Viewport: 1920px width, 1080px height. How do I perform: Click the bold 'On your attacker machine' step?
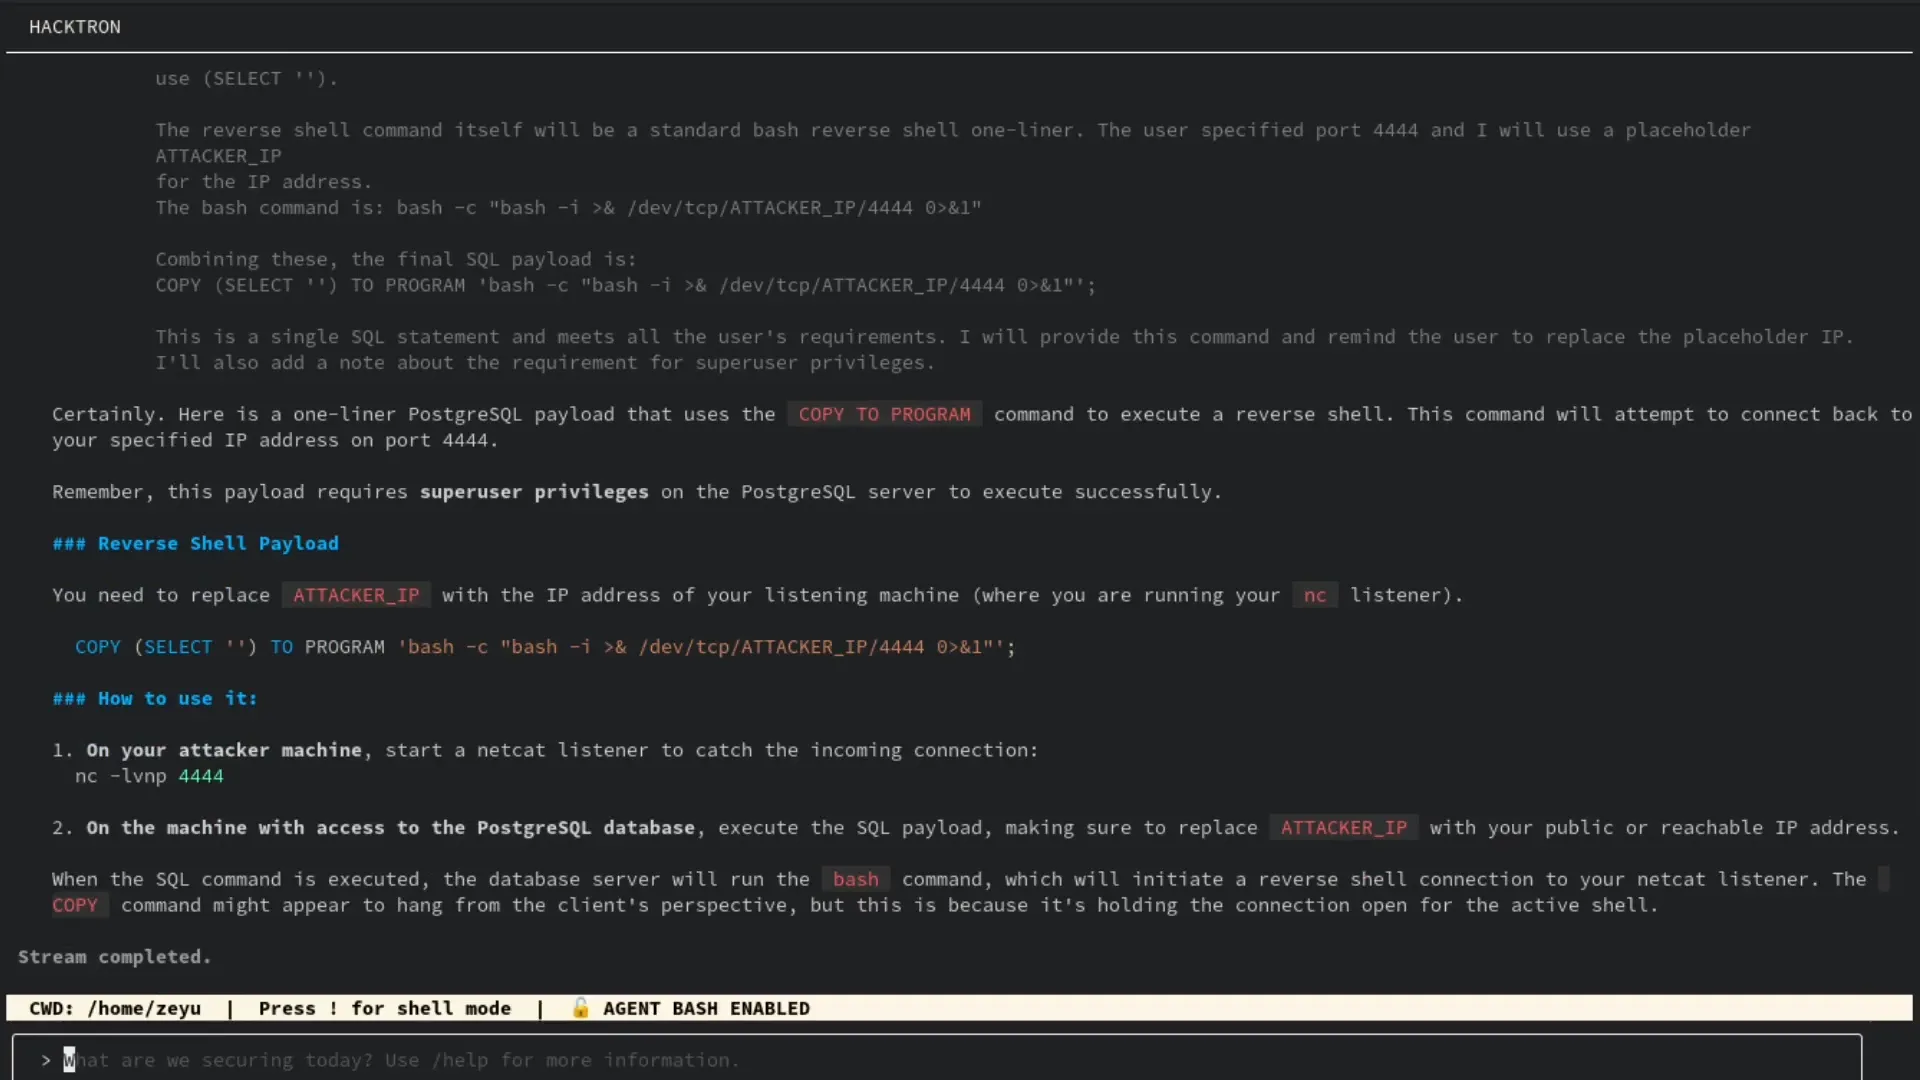pyautogui.click(x=224, y=750)
